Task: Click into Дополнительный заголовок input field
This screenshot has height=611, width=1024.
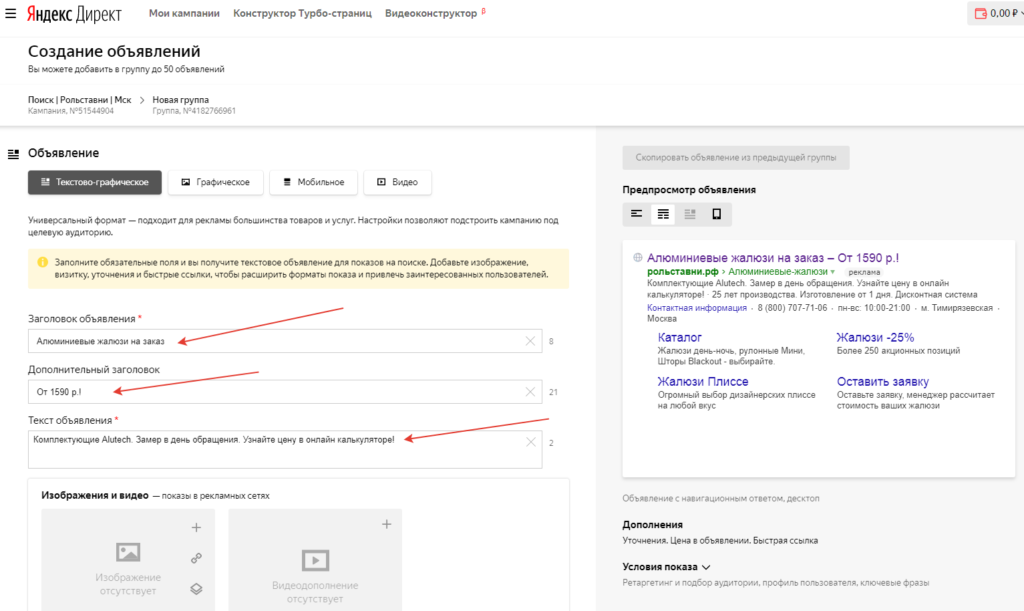Action: [x=285, y=392]
